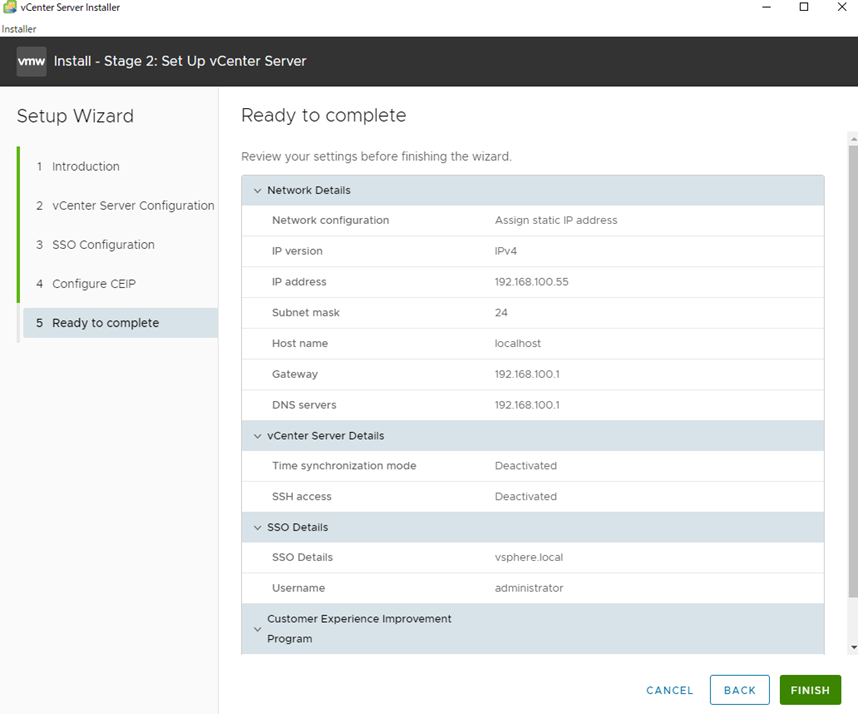Click the FINISH button

coord(810,690)
